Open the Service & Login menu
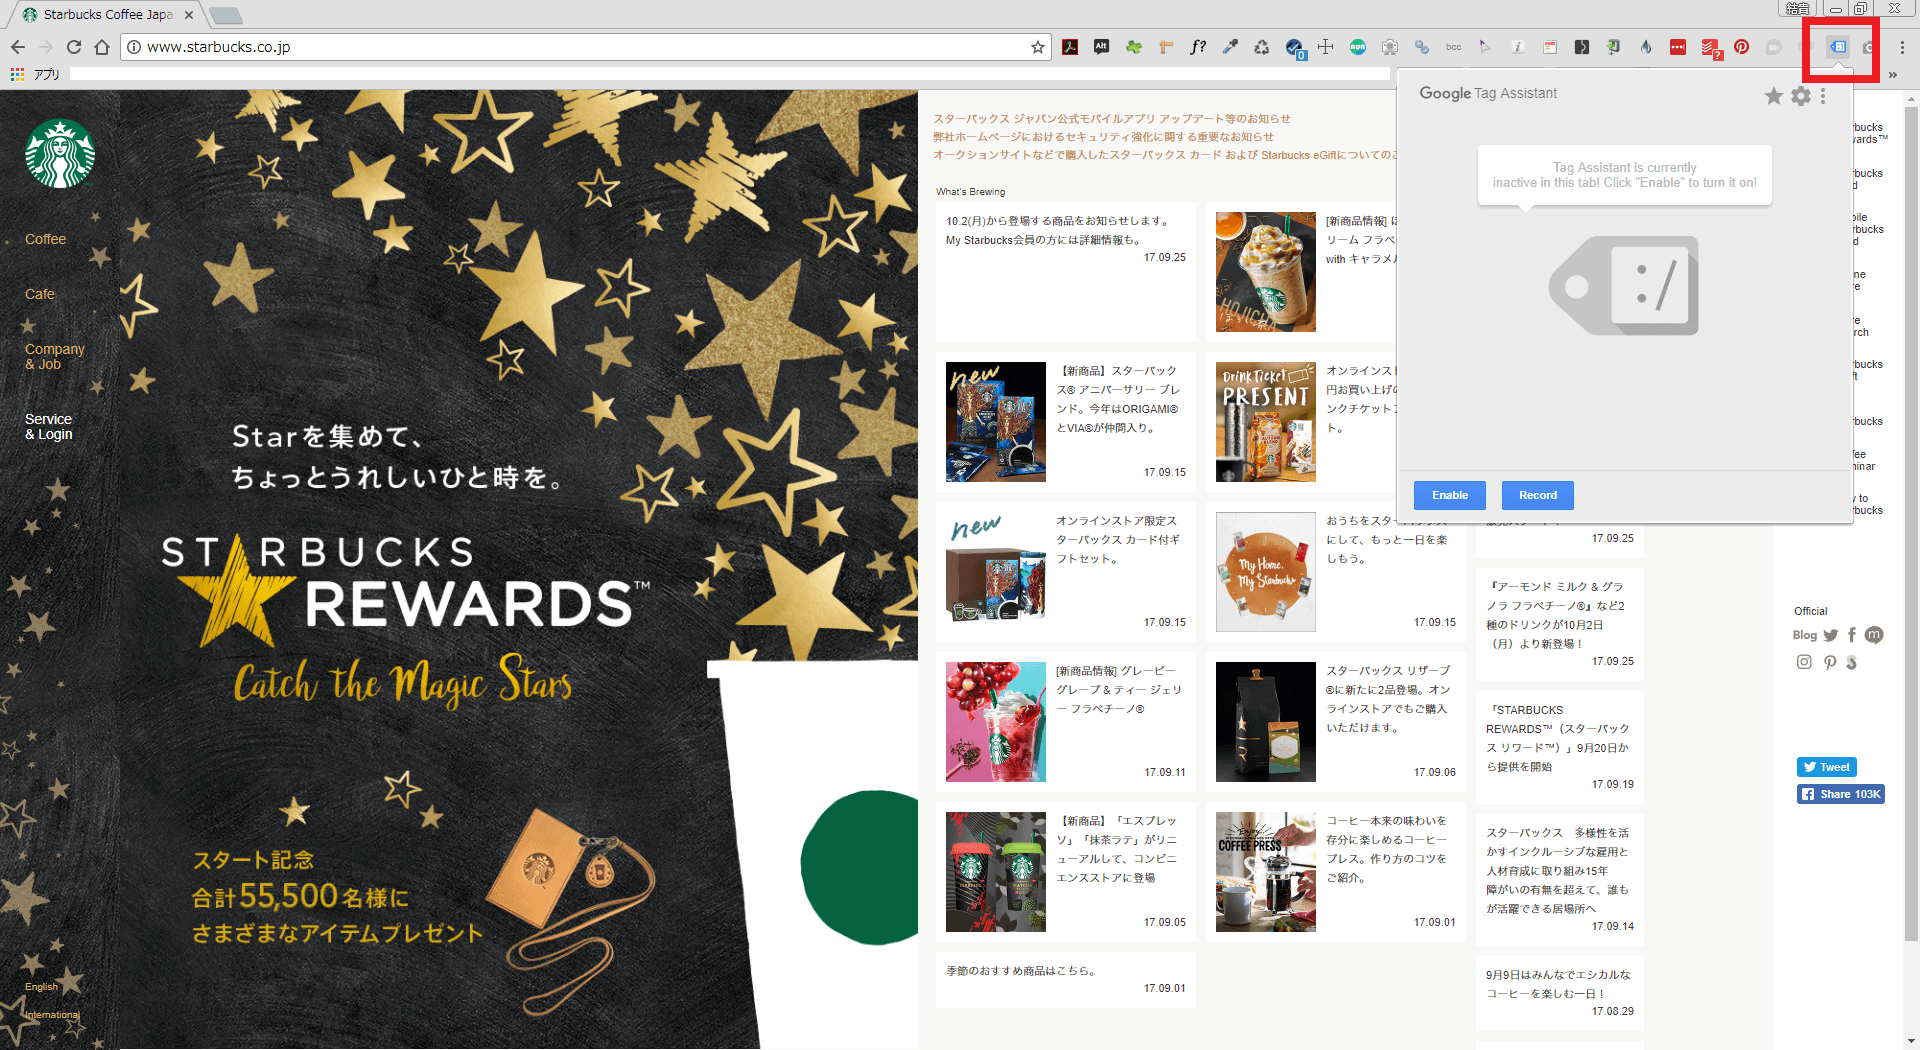This screenshot has height=1050, width=1920. point(49,426)
